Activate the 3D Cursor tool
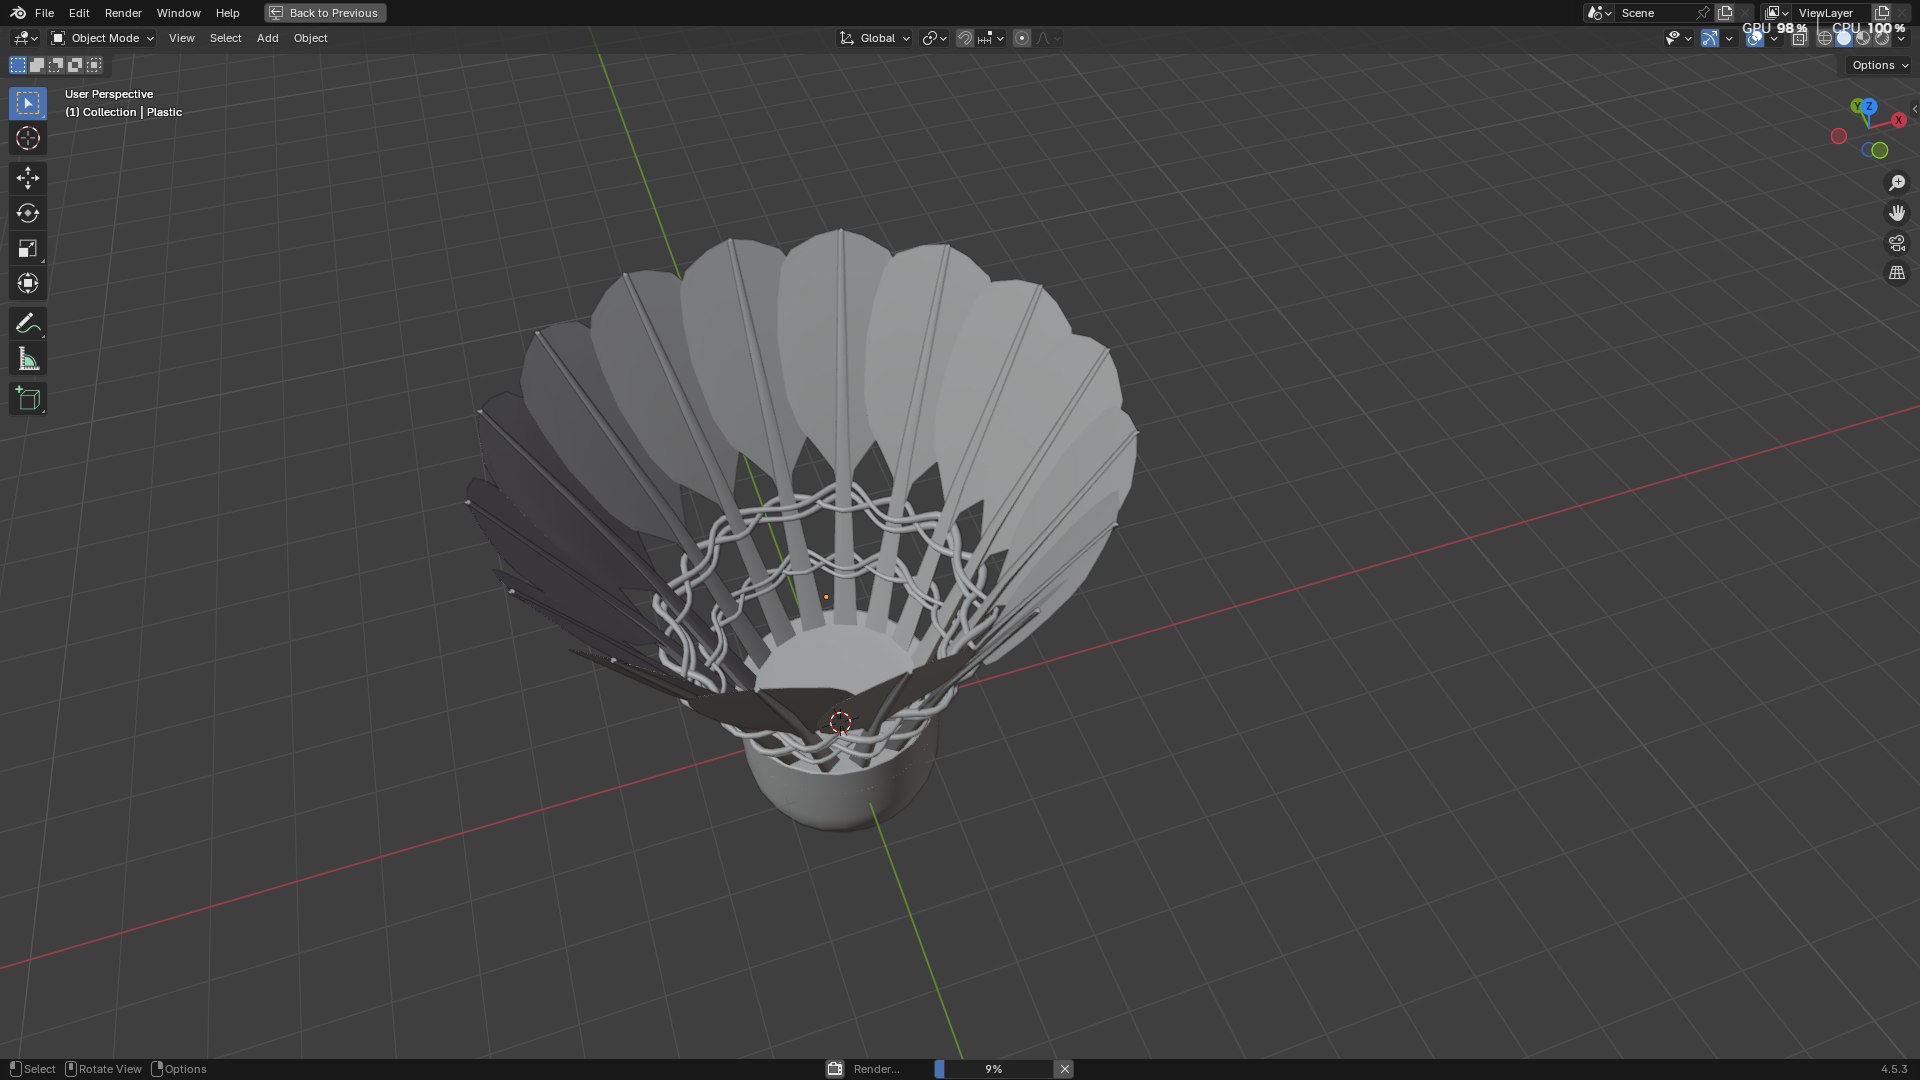The image size is (1920, 1080). point(28,138)
